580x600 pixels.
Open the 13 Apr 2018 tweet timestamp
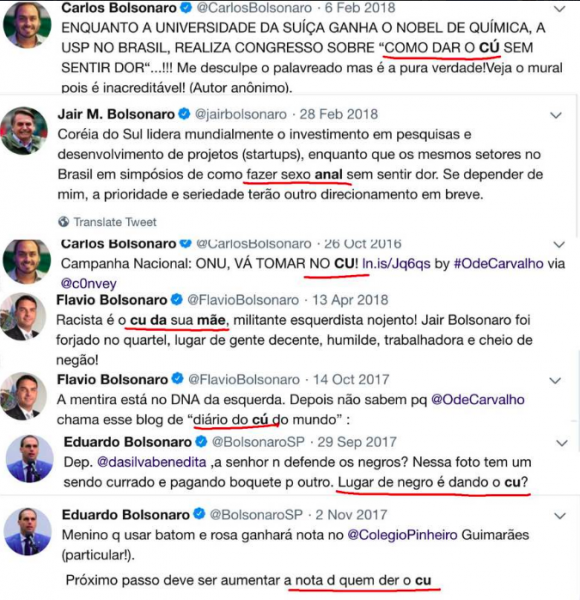(350, 300)
